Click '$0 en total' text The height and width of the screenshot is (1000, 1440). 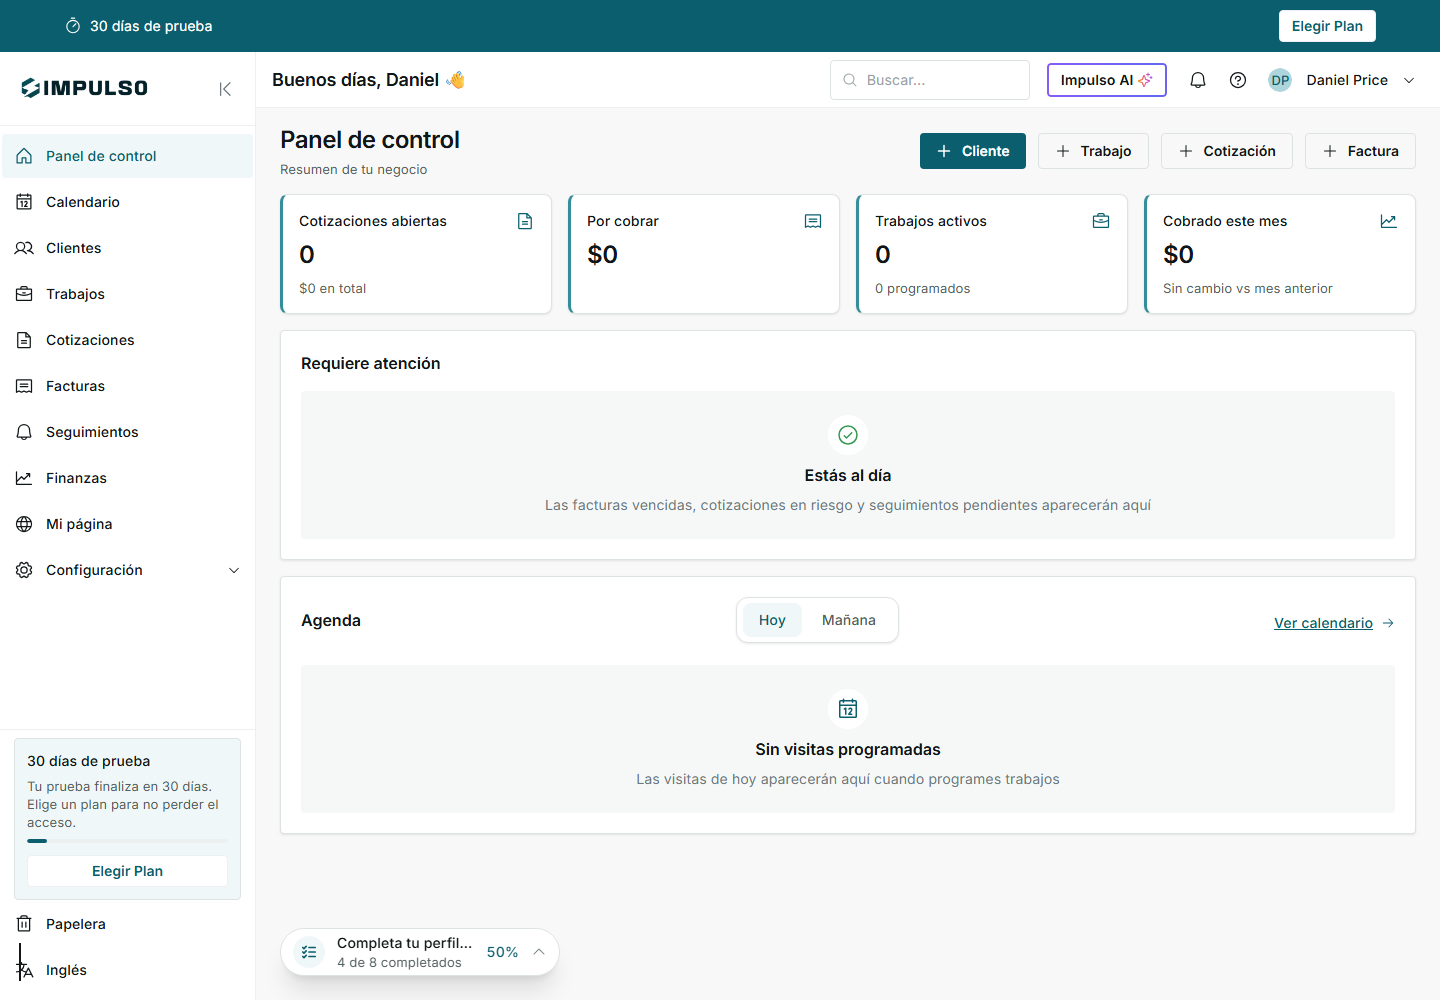(332, 288)
